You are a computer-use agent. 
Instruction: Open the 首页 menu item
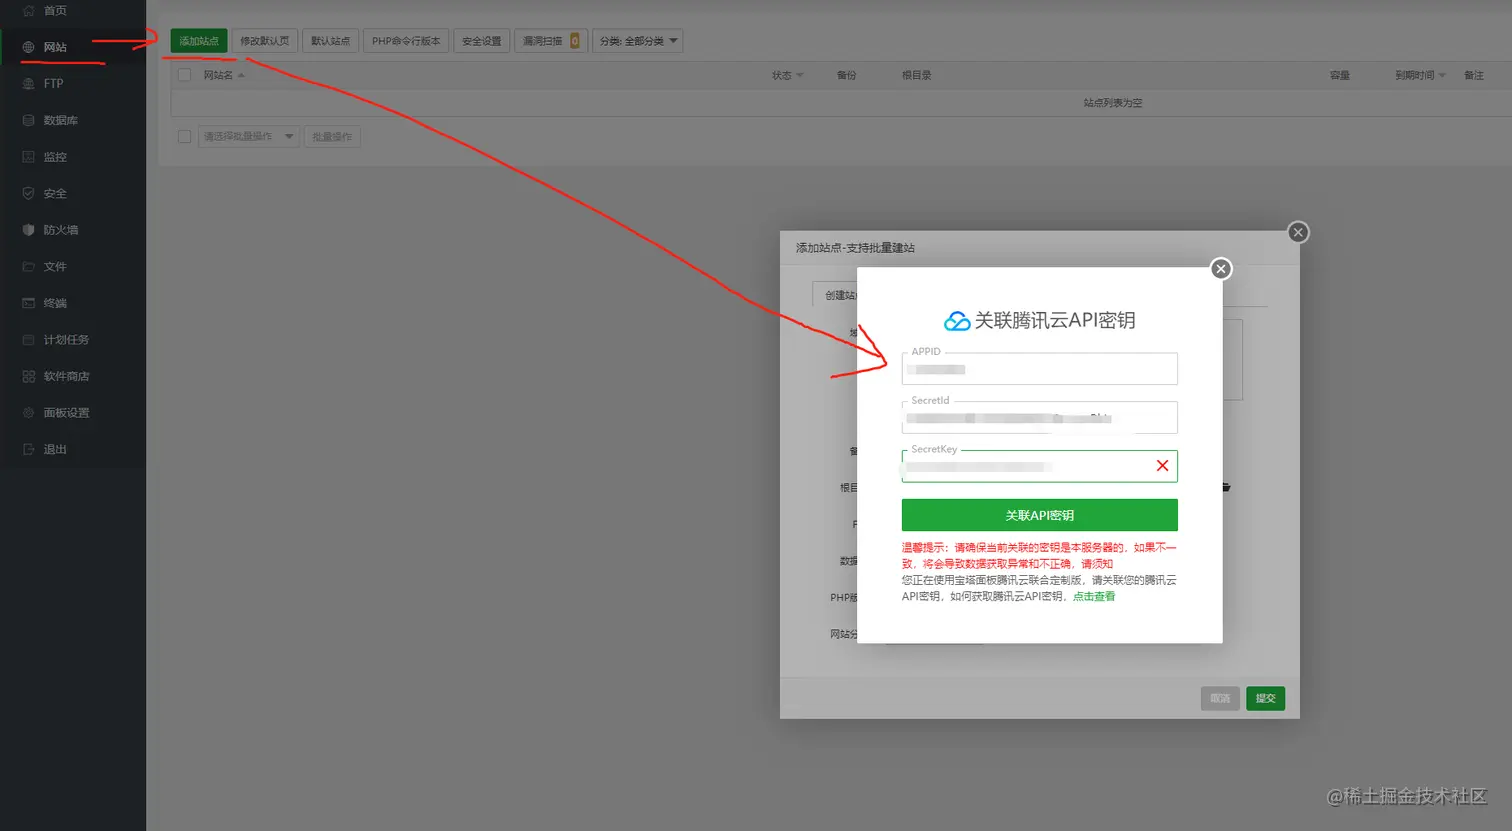(x=55, y=11)
